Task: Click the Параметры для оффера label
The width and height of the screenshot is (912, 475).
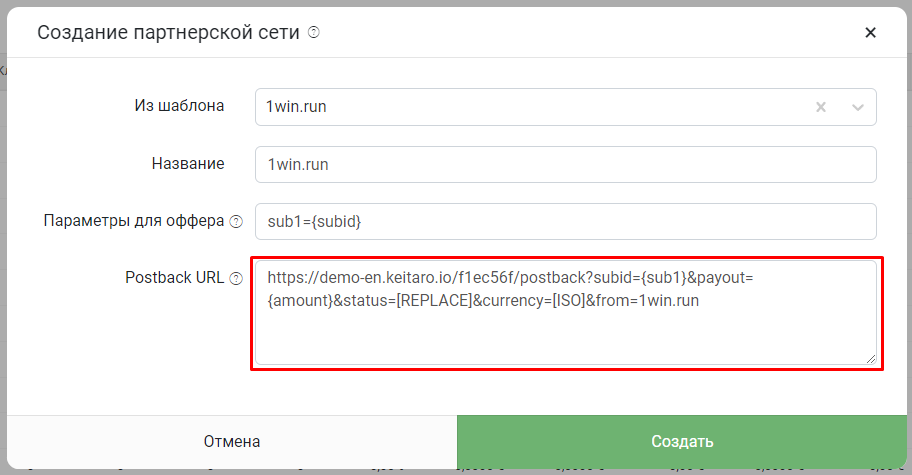Action: [134, 221]
